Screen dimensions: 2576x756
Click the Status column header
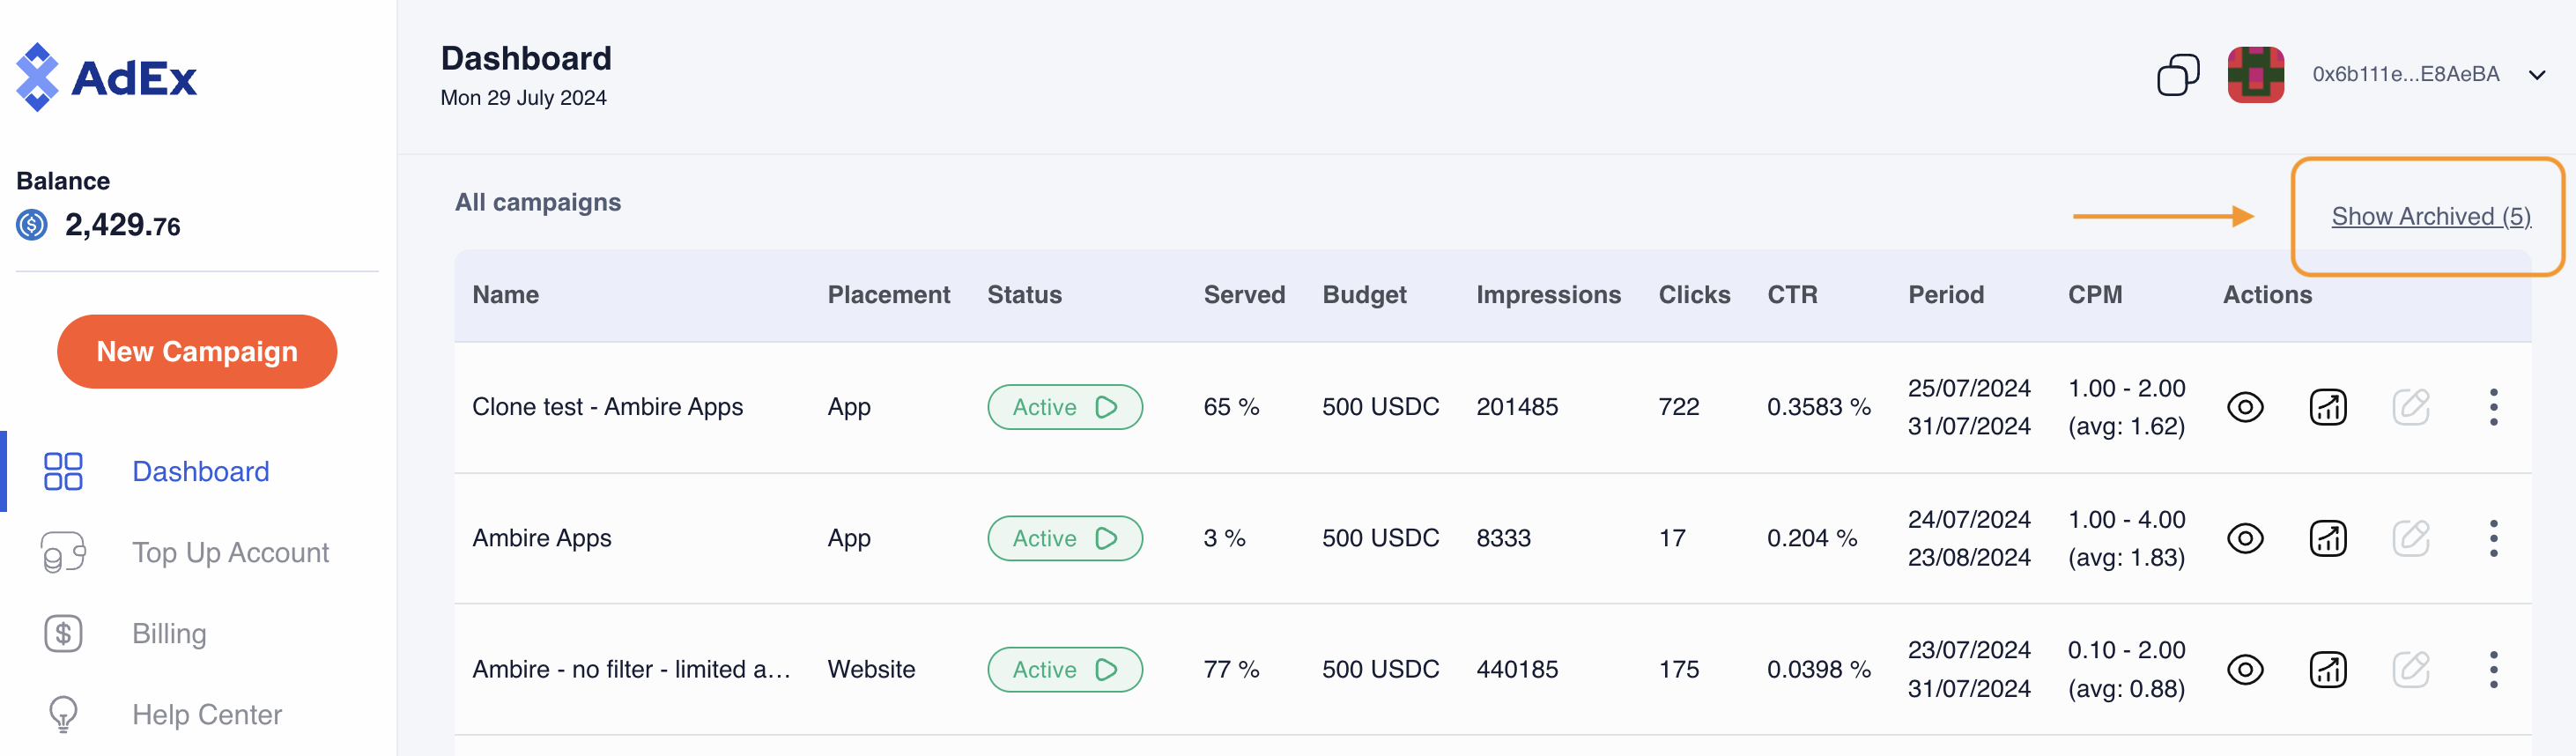(1024, 295)
